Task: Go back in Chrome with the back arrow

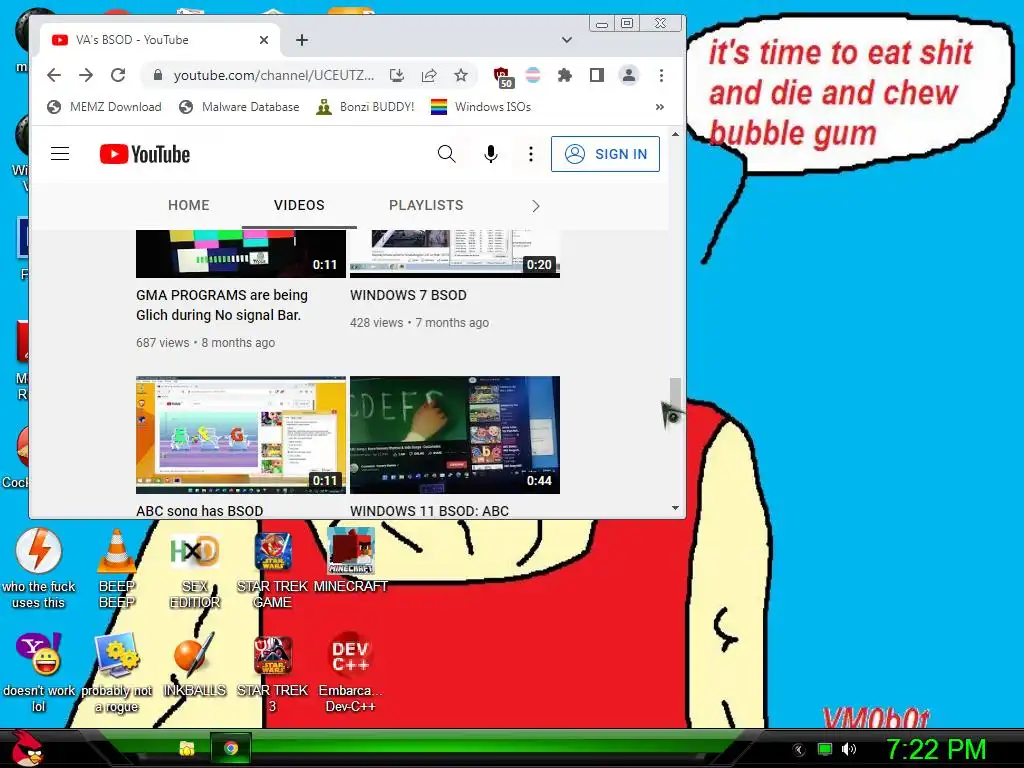Action: point(54,75)
